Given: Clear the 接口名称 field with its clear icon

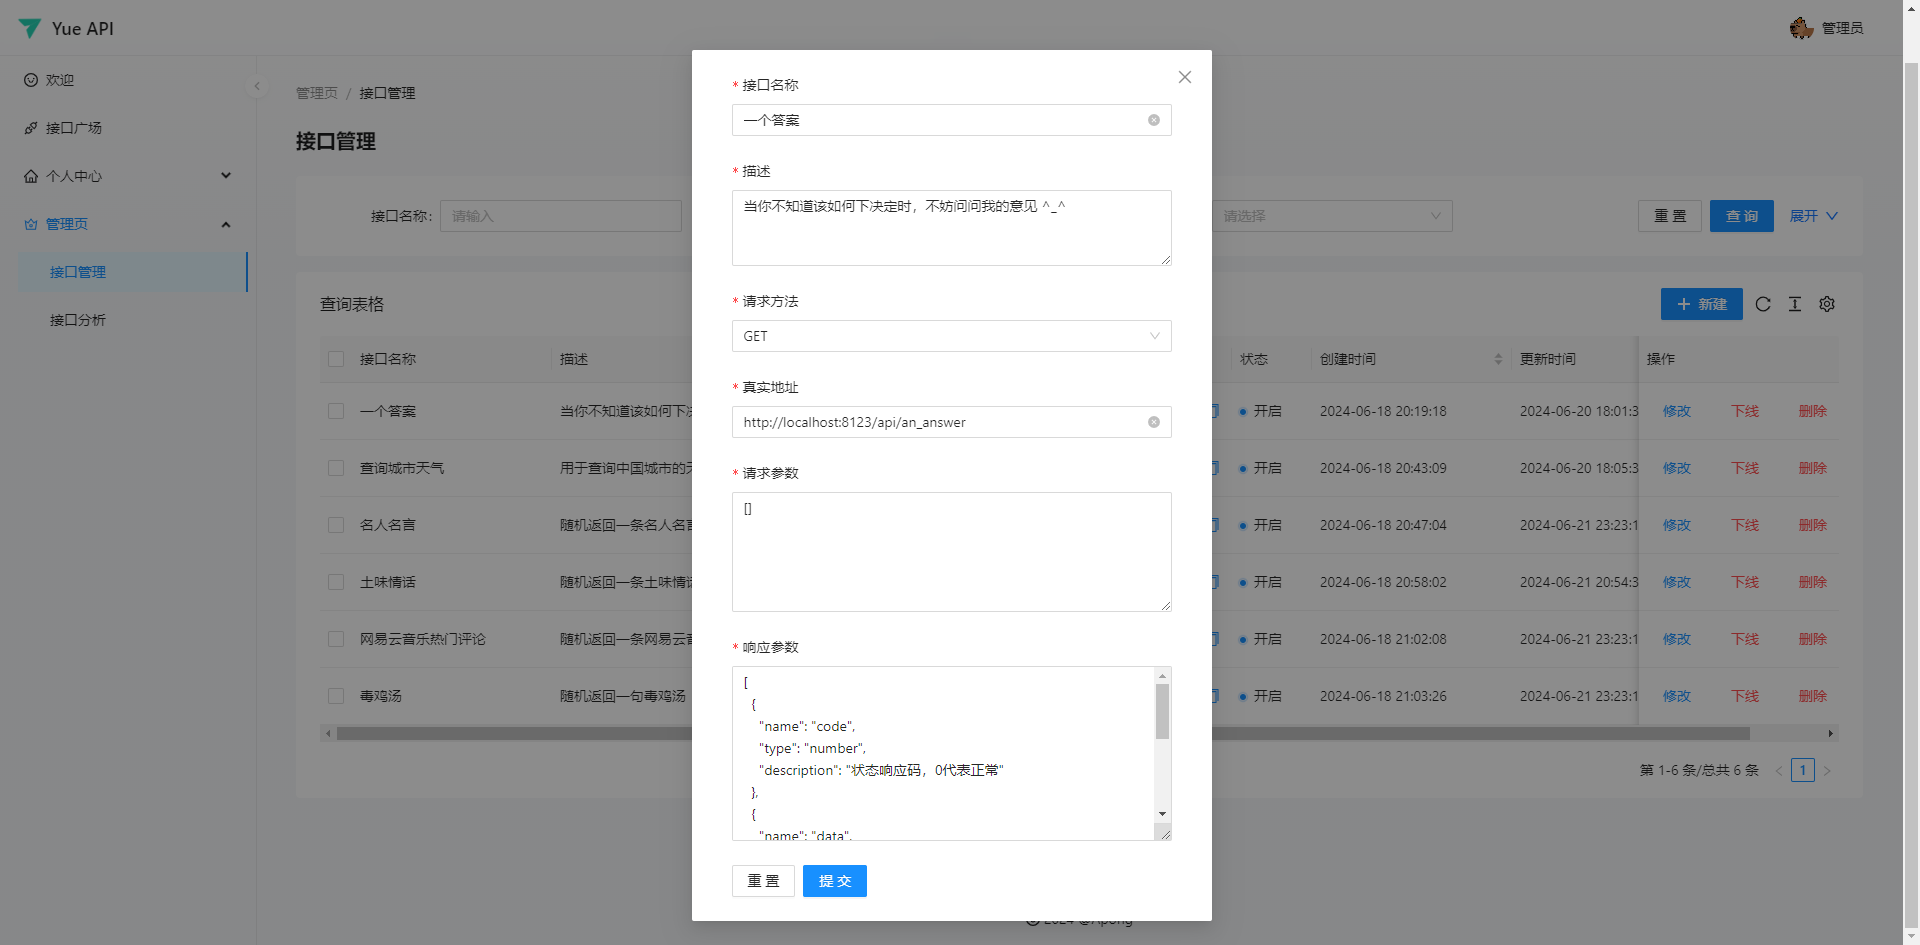Looking at the screenshot, I should pyautogui.click(x=1154, y=120).
